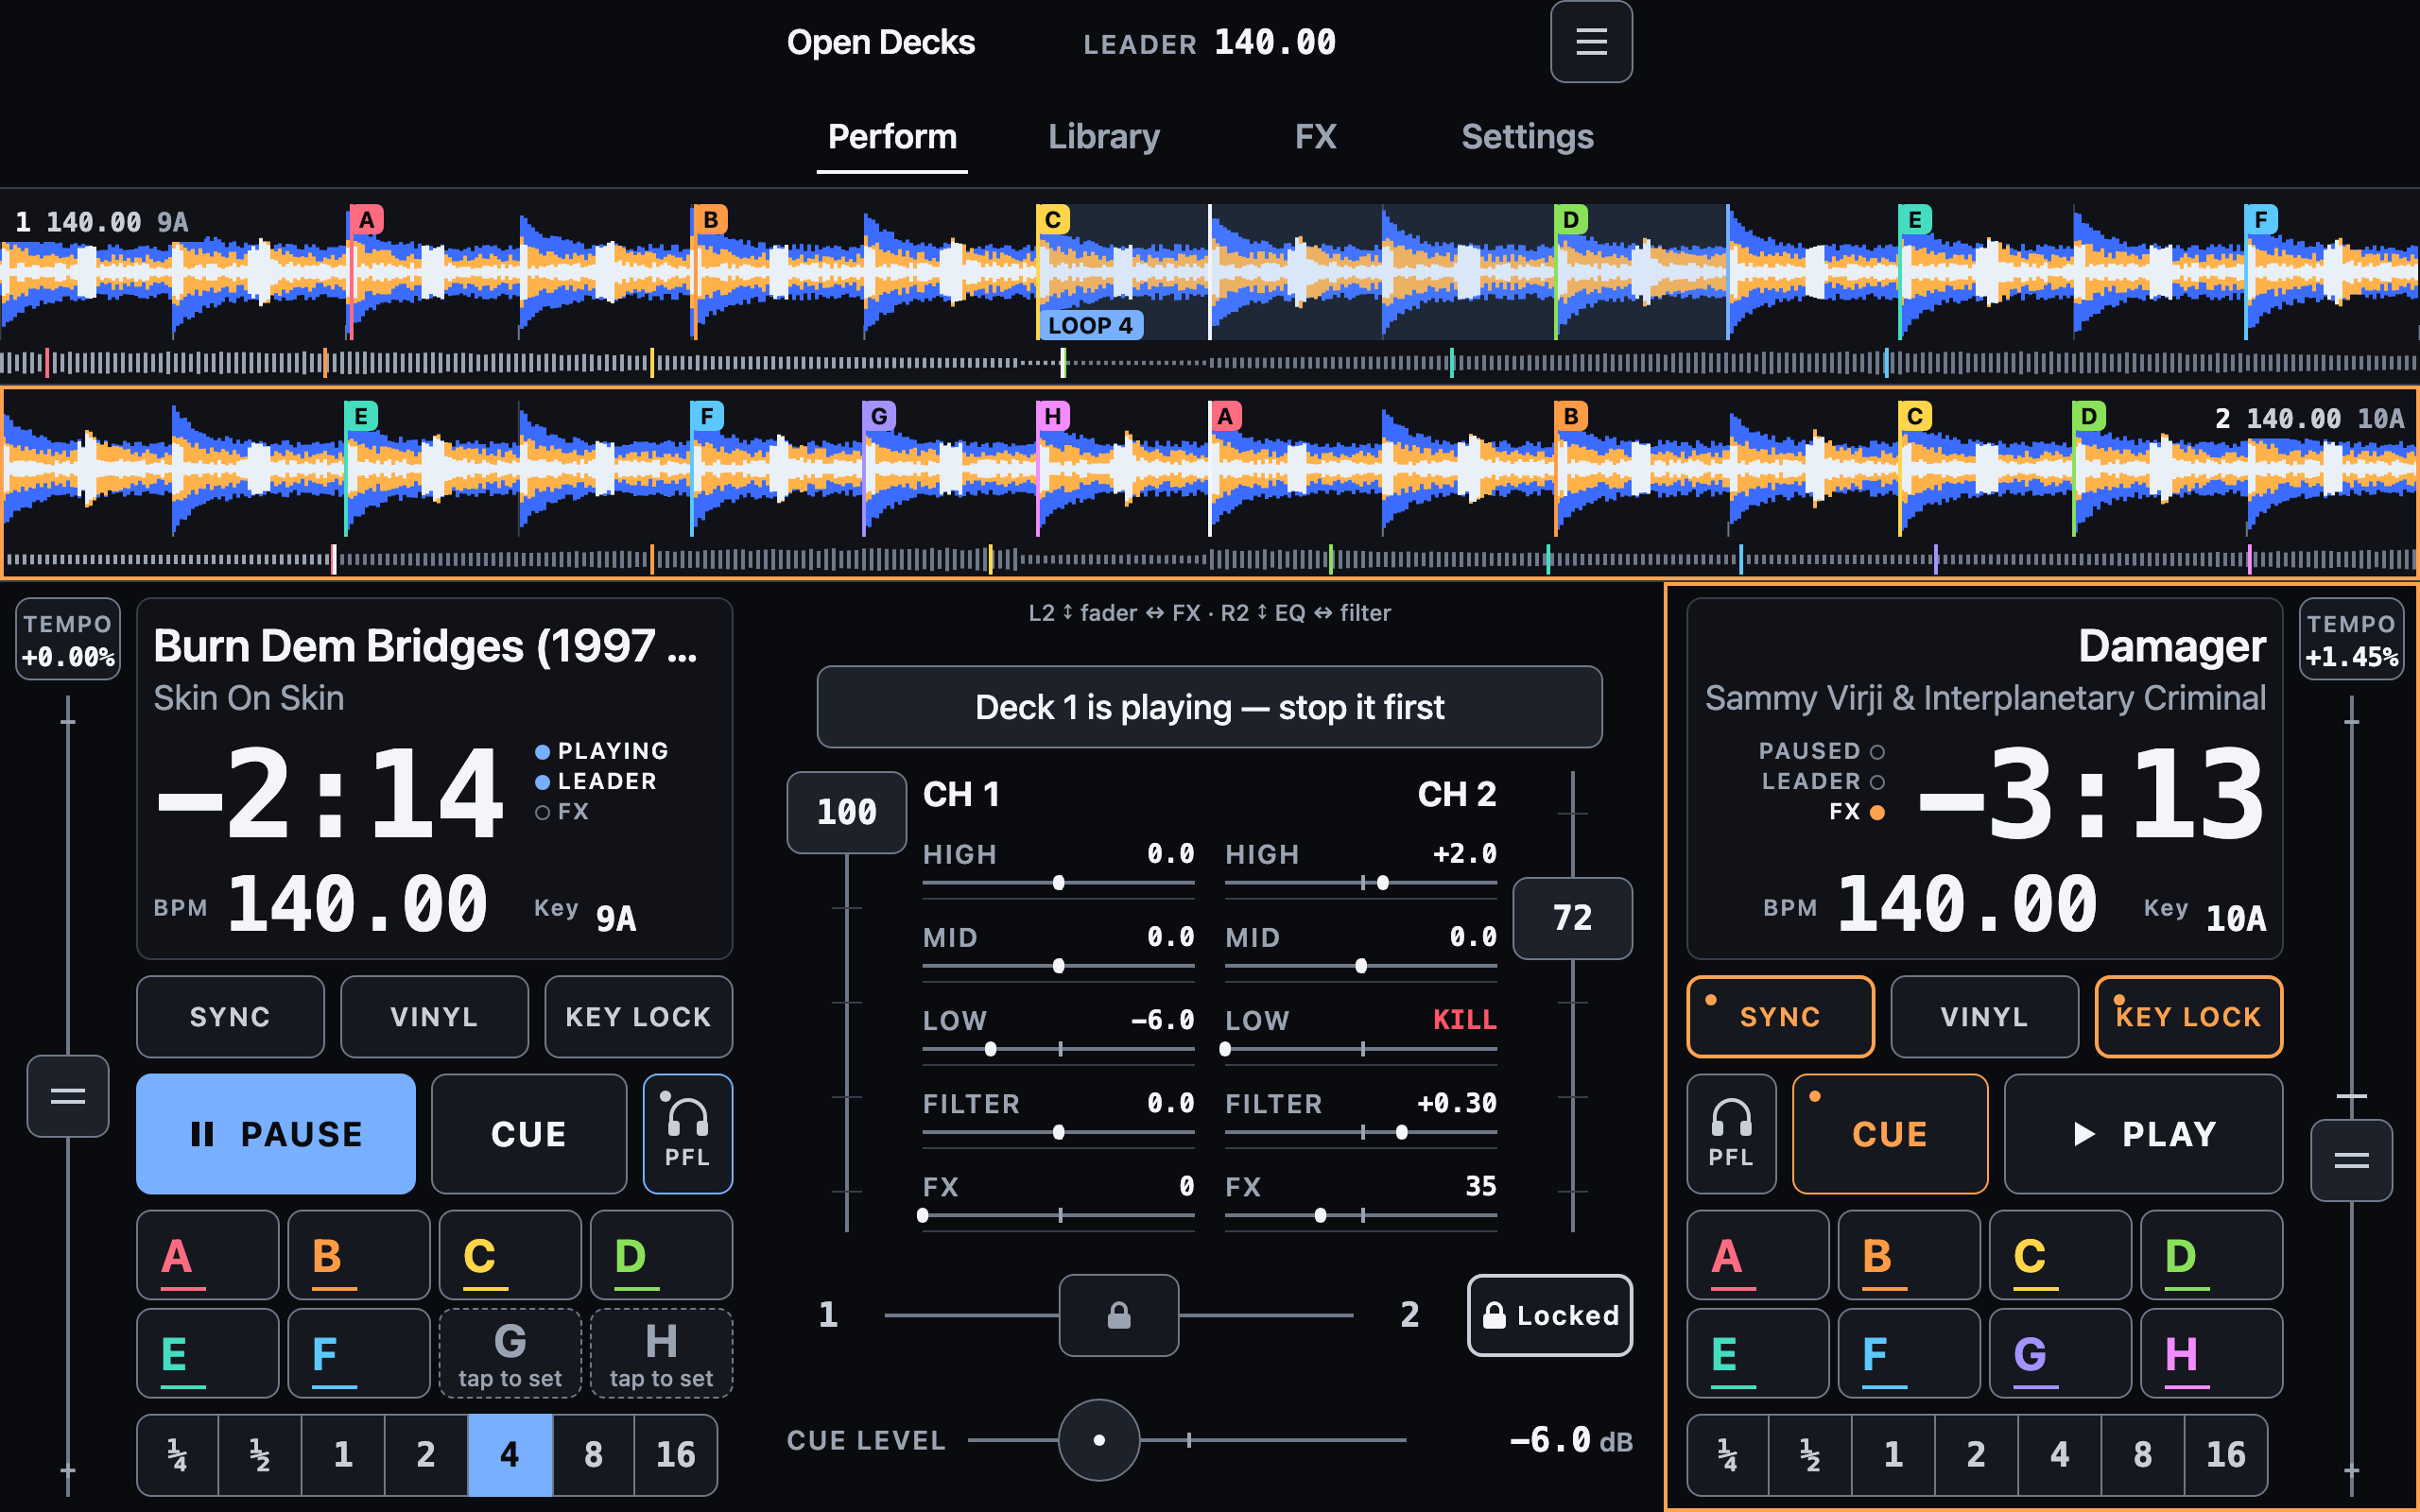This screenshot has height=1512, width=2420.
Task: Toggle VINYL mode on Deck 1
Action: click(x=434, y=1017)
